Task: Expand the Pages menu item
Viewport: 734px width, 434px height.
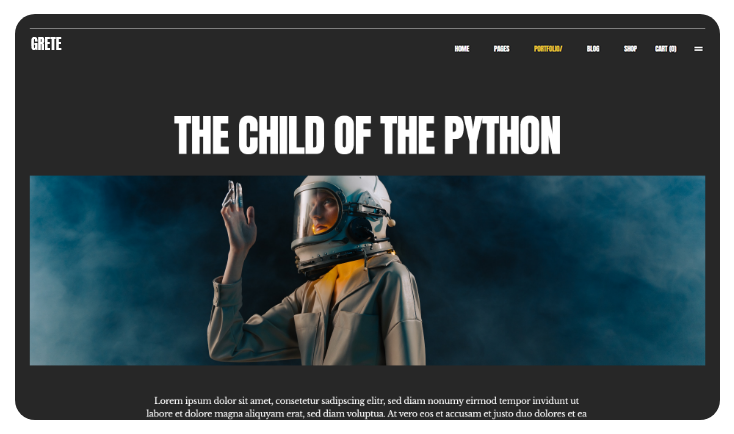Action: [501, 48]
